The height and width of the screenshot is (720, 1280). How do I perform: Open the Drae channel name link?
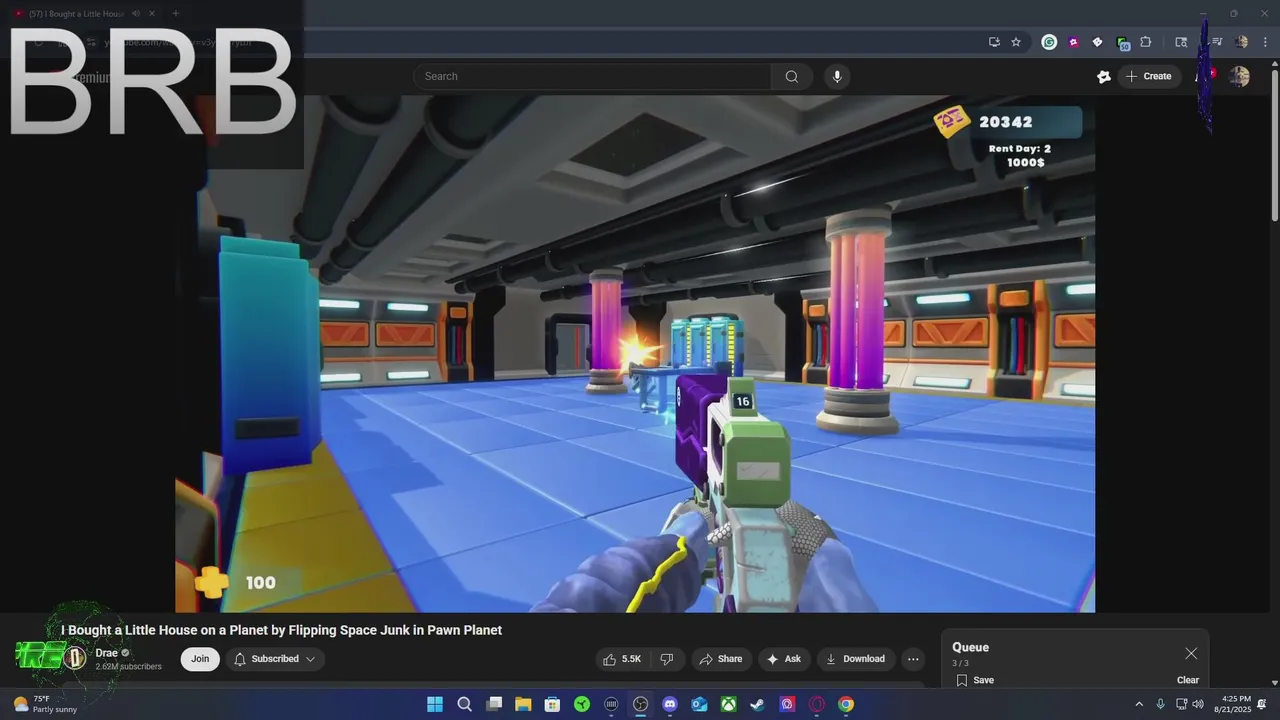107,653
